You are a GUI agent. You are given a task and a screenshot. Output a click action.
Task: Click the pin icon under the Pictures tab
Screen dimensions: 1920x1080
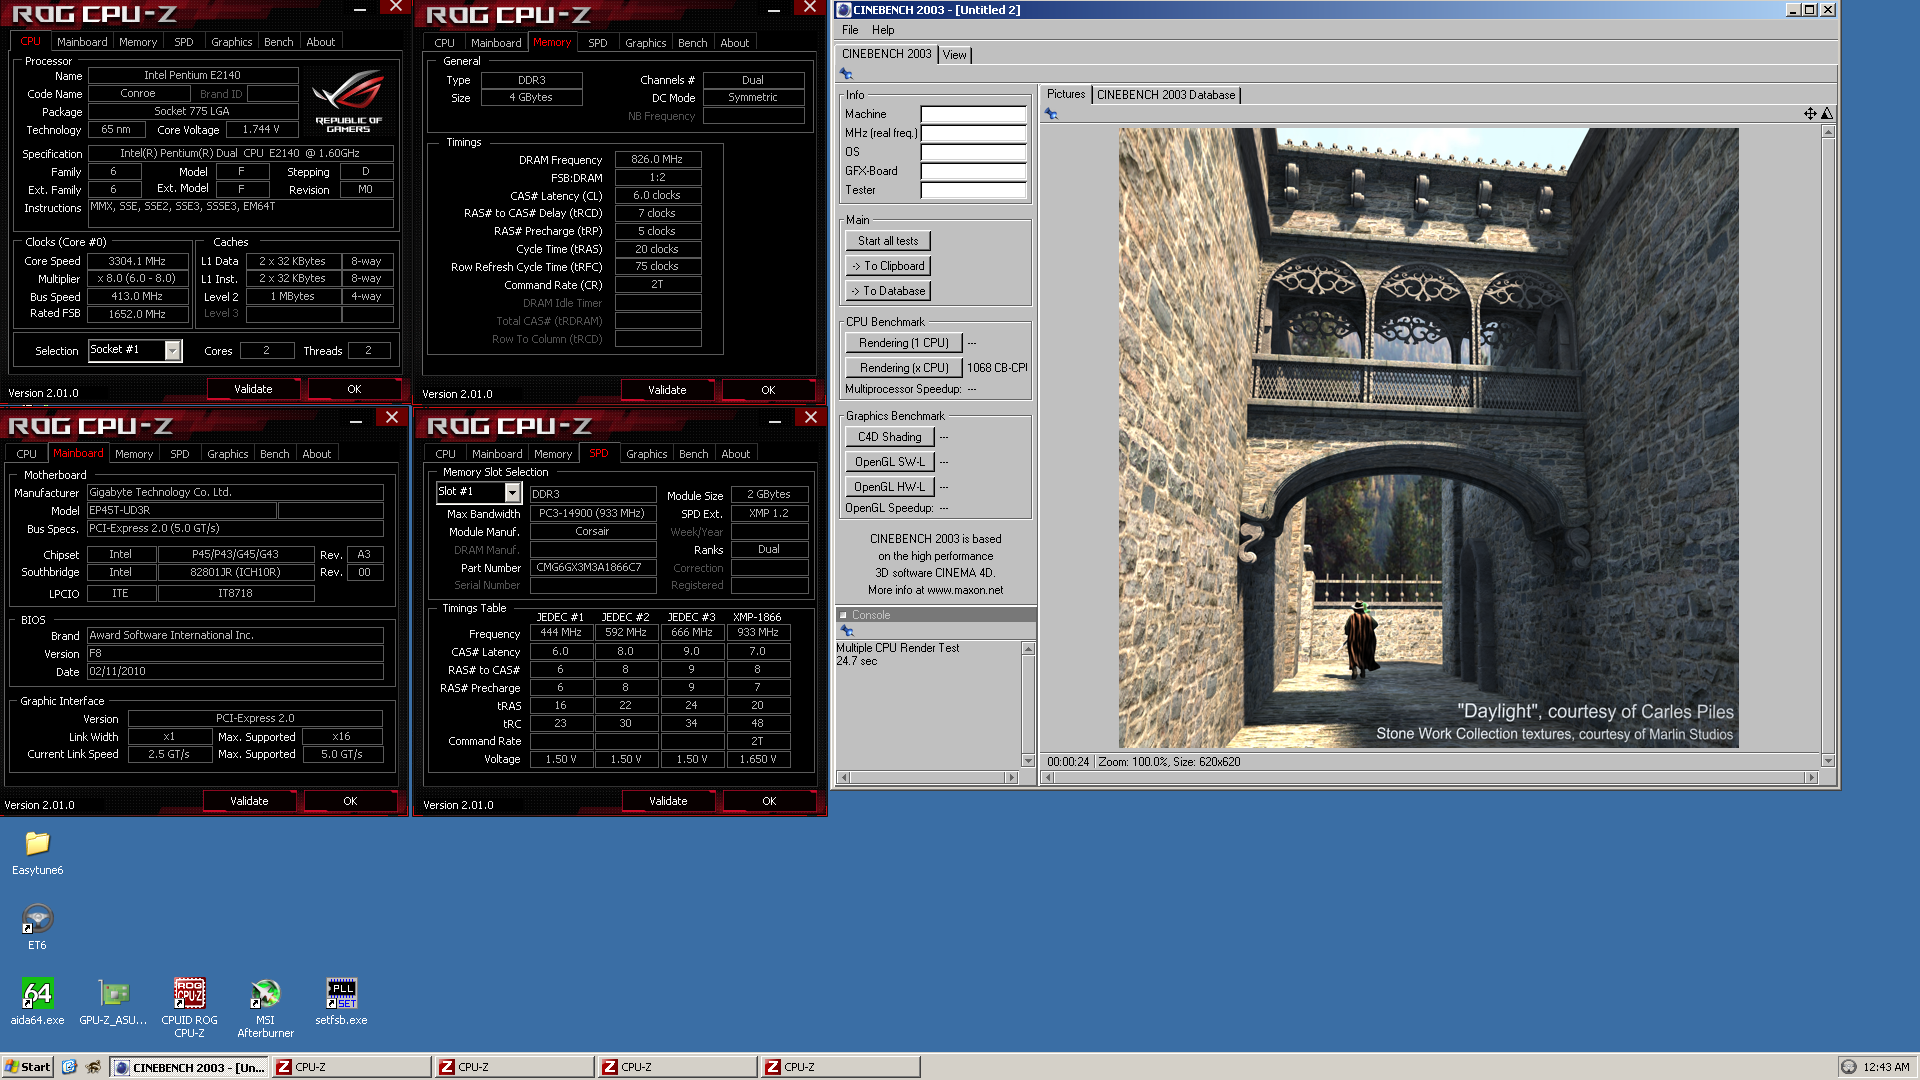click(x=1051, y=114)
